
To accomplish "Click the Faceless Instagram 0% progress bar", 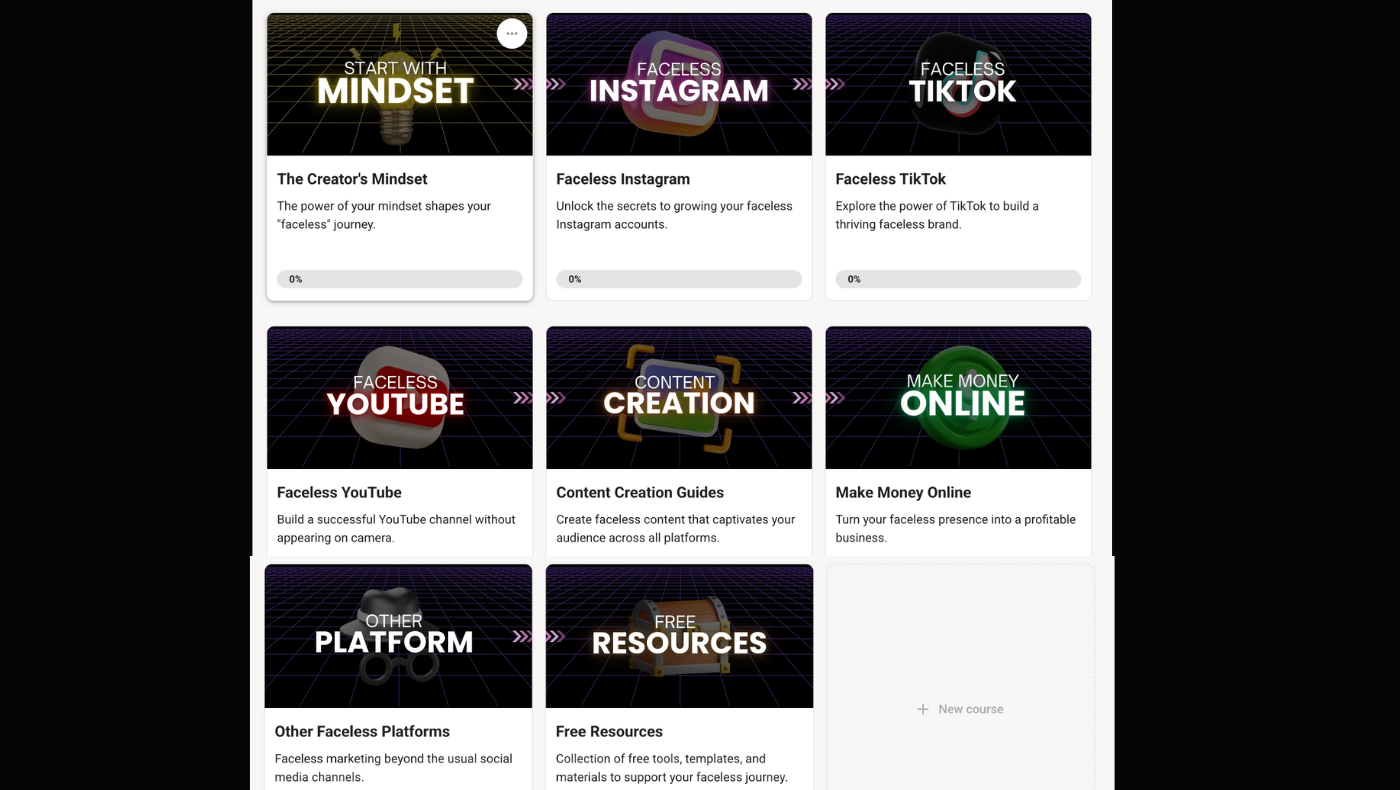I will [678, 279].
